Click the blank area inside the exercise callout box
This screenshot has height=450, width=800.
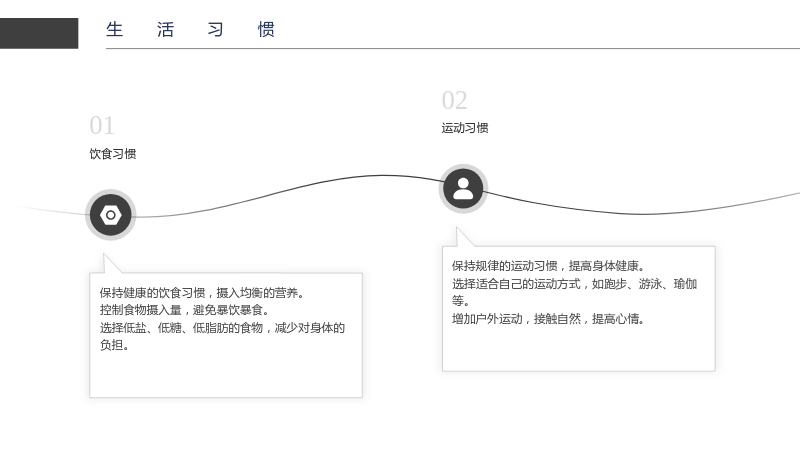click(579, 348)
